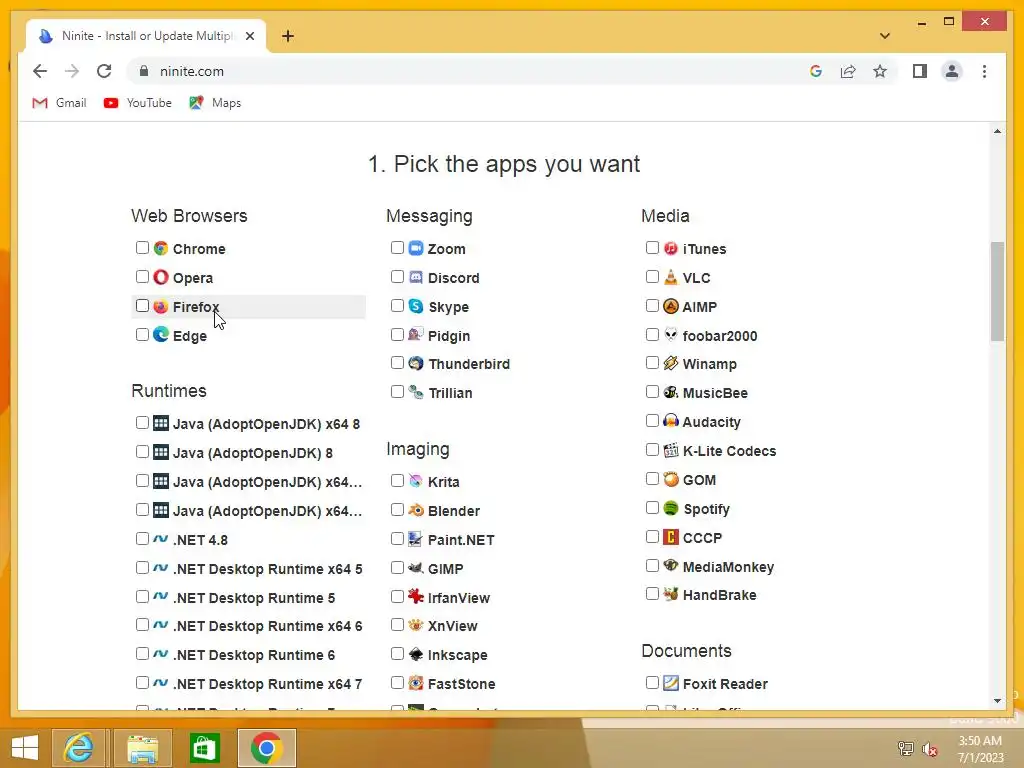Click the muted volume tray icon
The image size is (1024, 768).
click(x=929, y=750)
